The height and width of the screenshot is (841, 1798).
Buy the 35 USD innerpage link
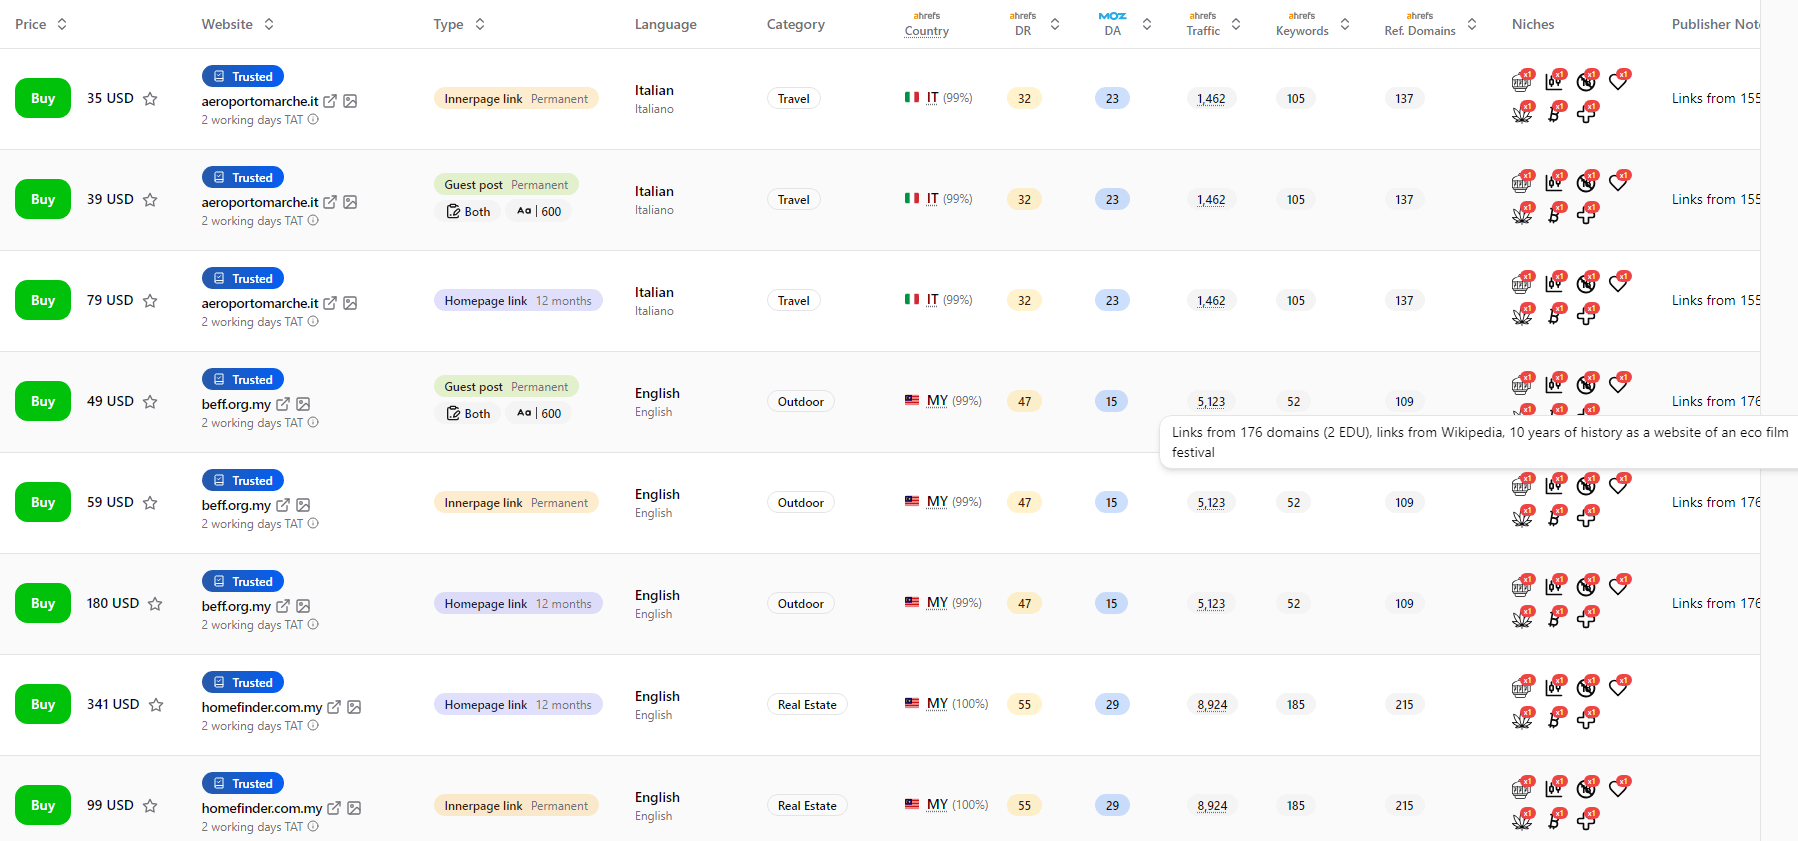(x=43, y=99)
